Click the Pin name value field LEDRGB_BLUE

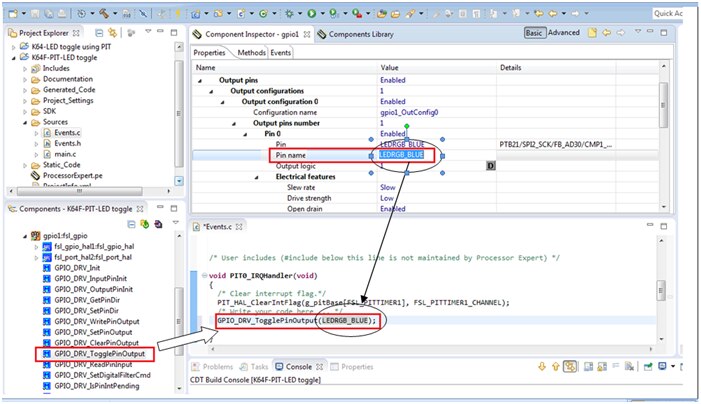tap(401, 155)
